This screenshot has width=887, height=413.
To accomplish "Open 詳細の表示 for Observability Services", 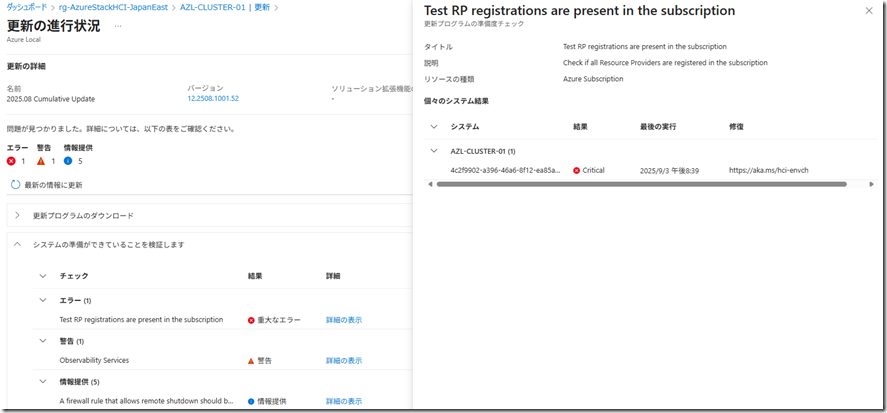I will point(344,360).
